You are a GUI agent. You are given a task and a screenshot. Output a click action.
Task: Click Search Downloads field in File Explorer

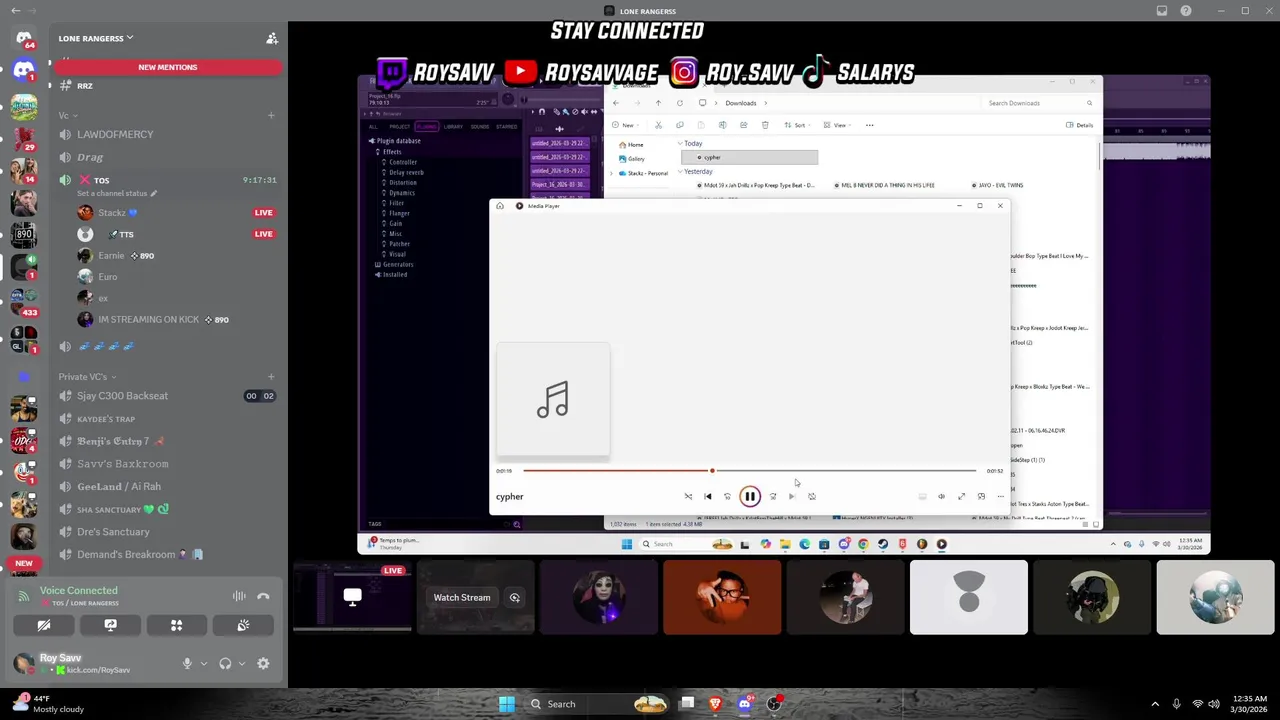click(x=1038, y=103)
